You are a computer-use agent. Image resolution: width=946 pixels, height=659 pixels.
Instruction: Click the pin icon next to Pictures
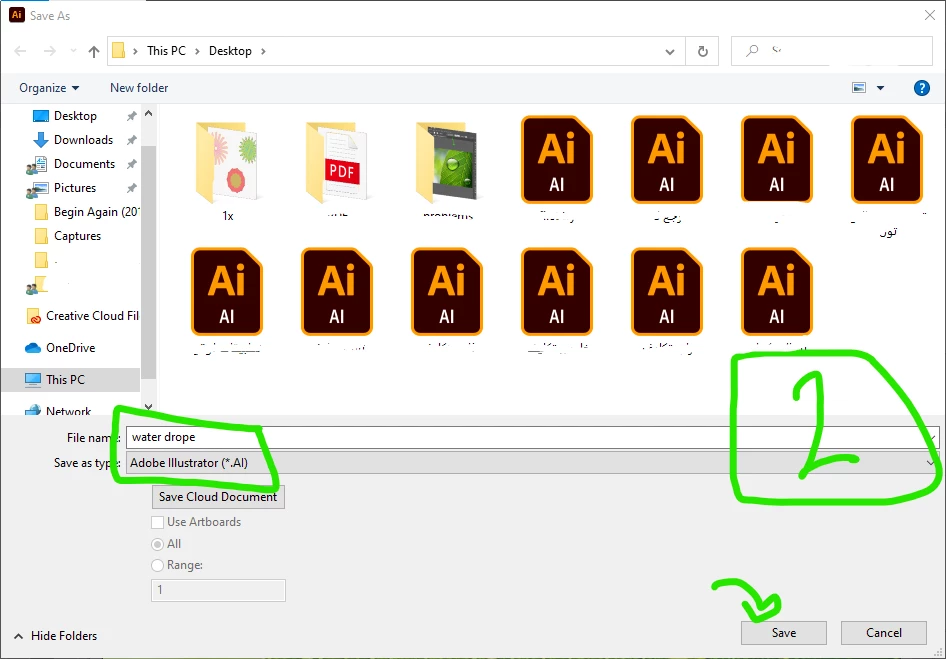[x=132, y=188]
